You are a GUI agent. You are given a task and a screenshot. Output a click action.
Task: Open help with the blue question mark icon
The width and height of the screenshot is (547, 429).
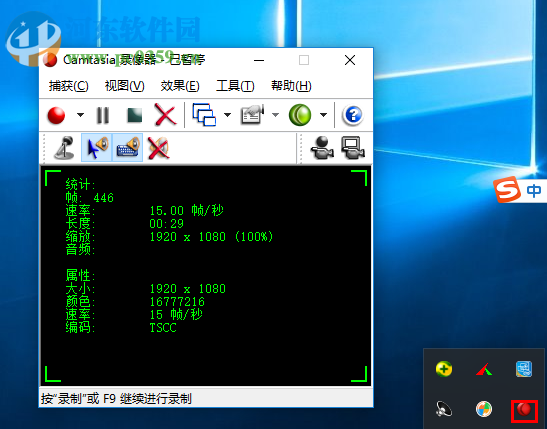click(x=353, y=115)
